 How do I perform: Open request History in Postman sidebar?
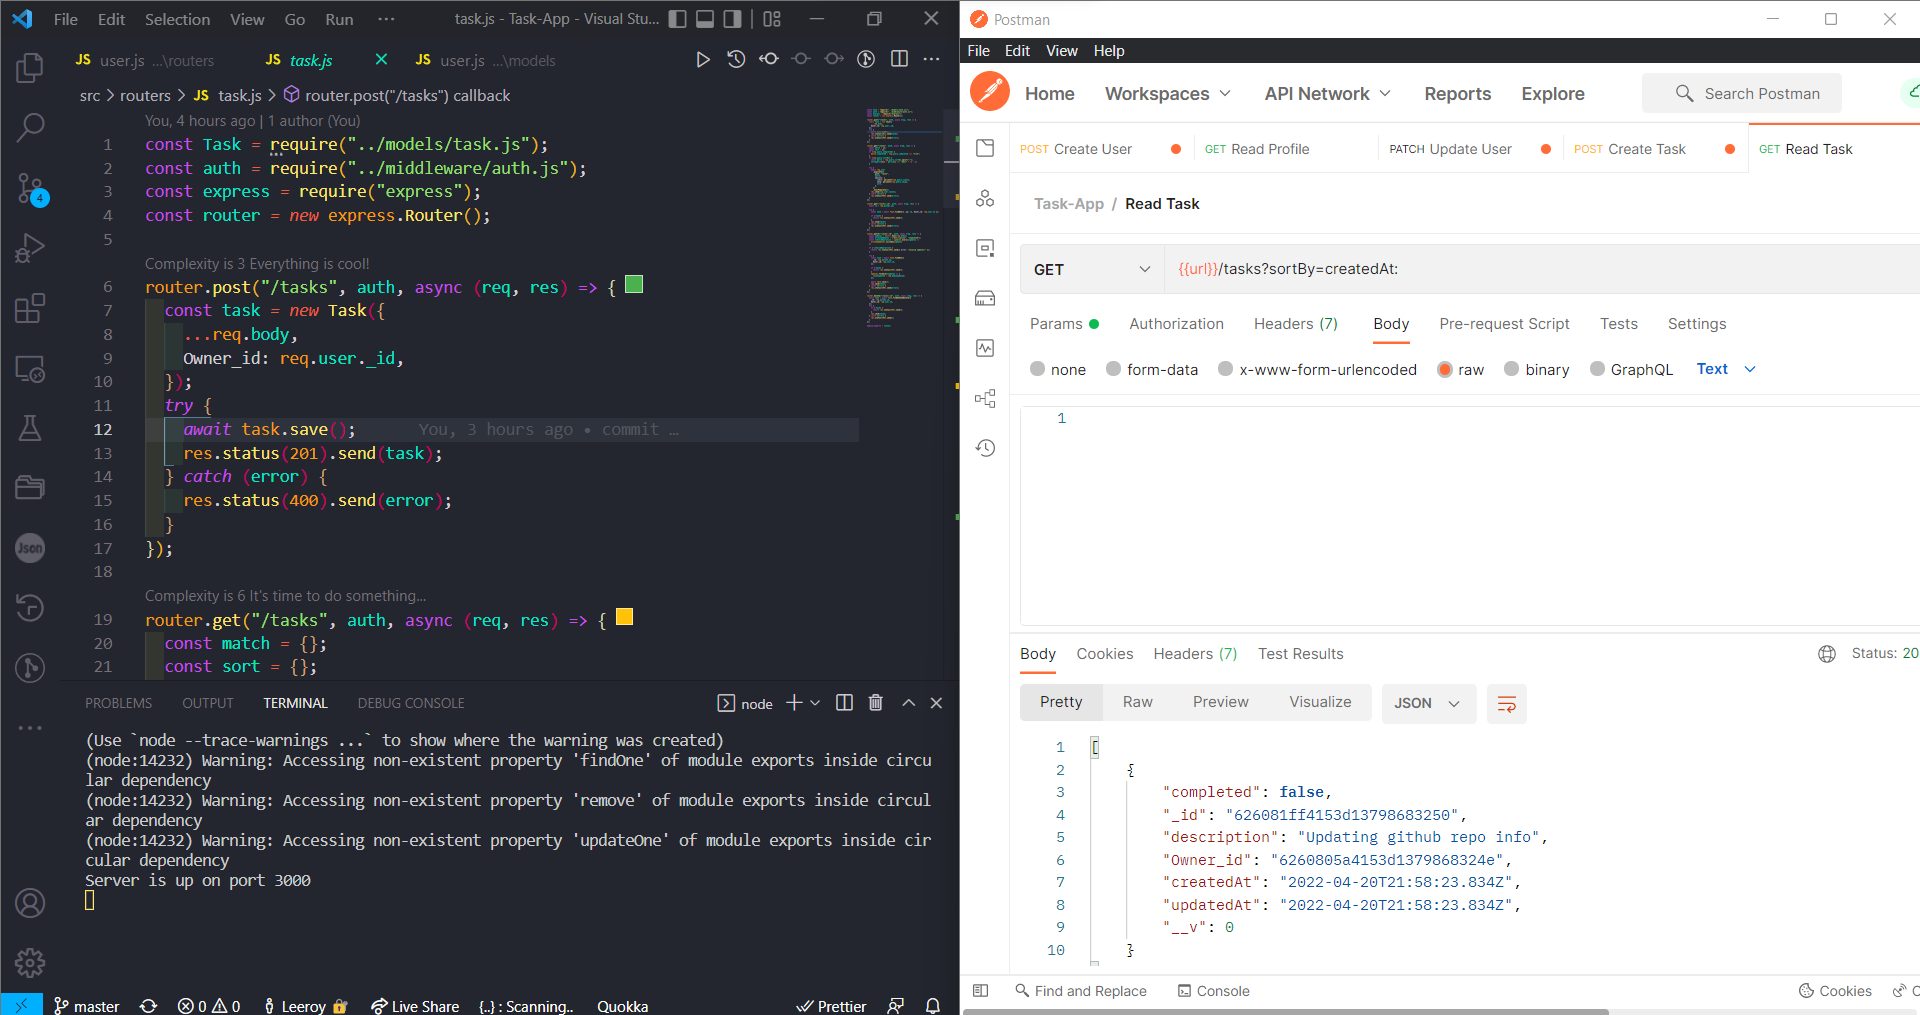985,448
